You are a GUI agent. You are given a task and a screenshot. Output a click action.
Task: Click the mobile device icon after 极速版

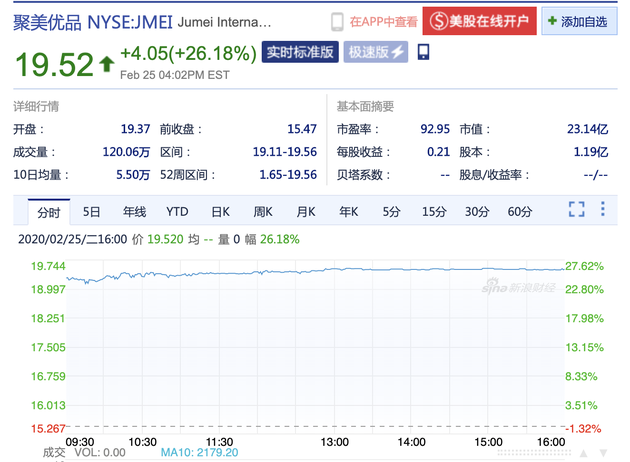[x=423, y=52]
